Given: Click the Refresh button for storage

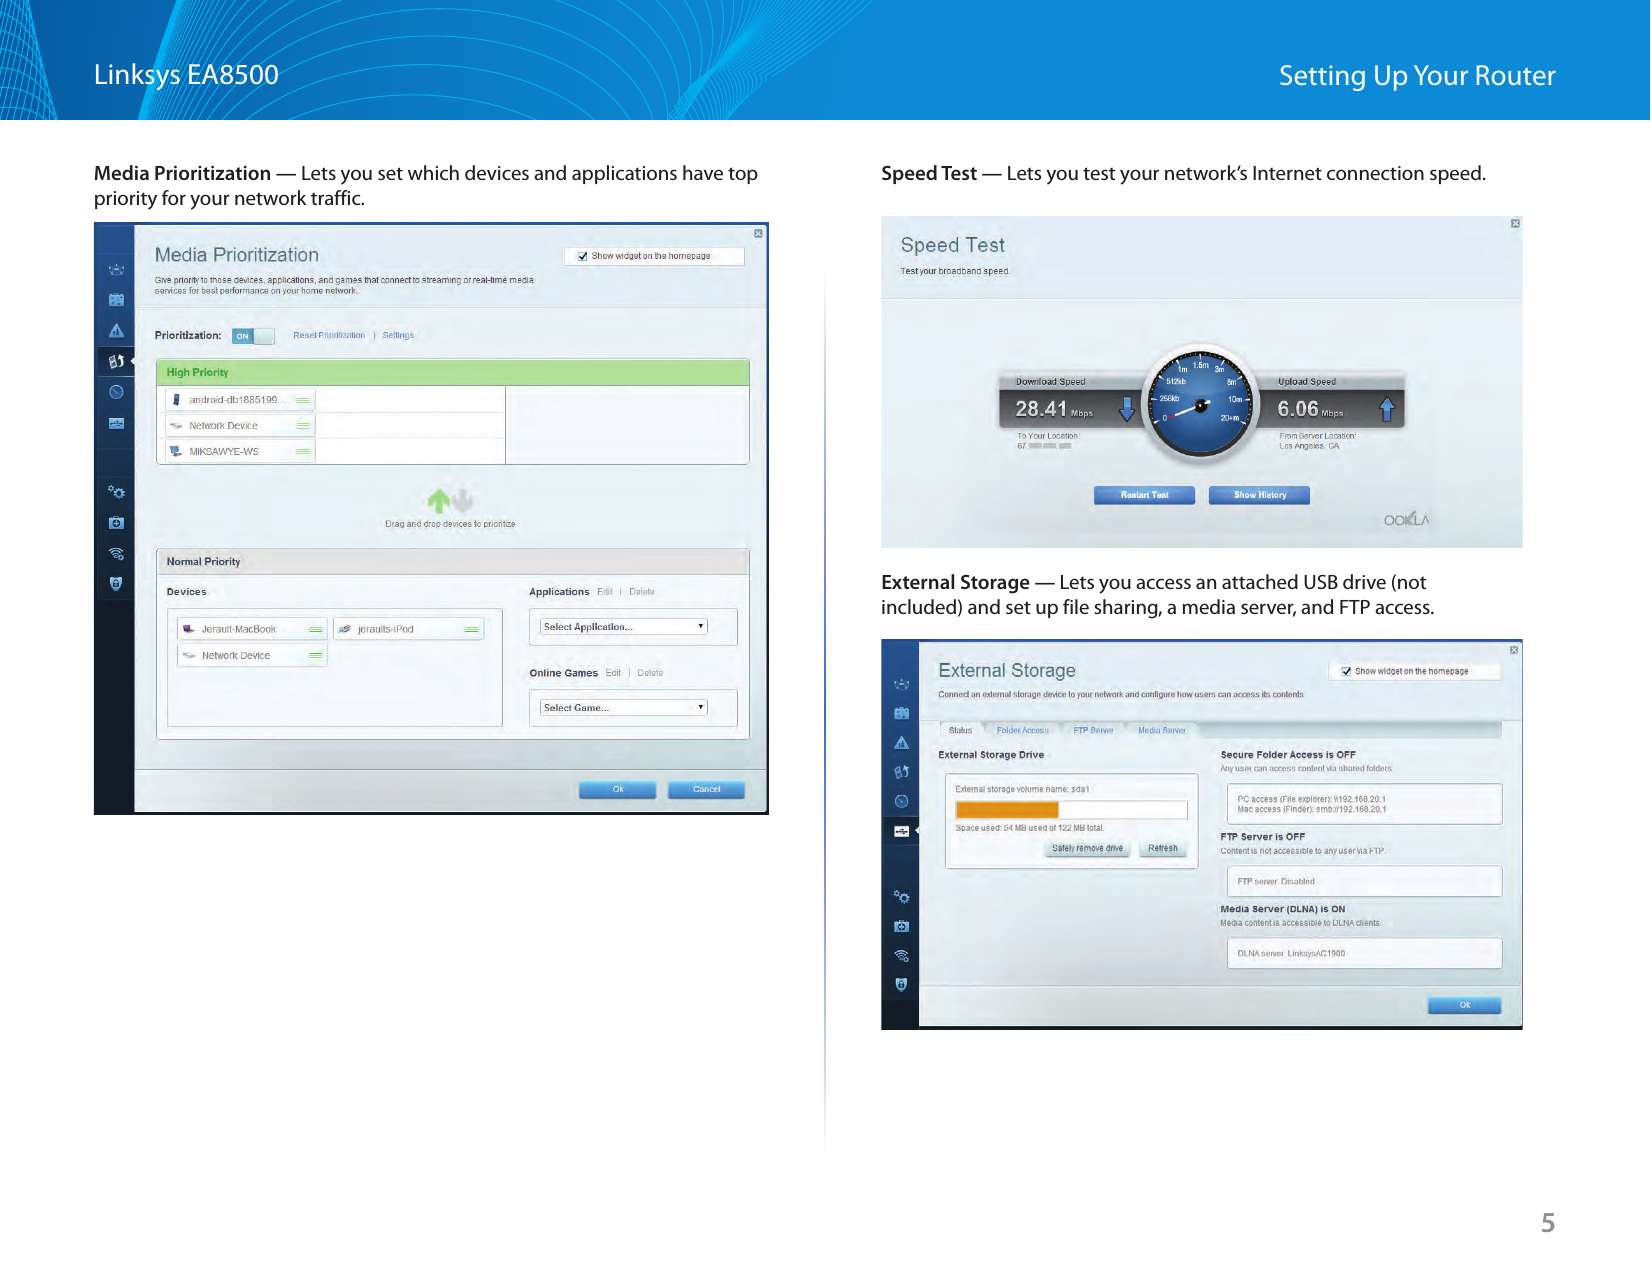Looking at the screenshot, I should coord(1162,849).
